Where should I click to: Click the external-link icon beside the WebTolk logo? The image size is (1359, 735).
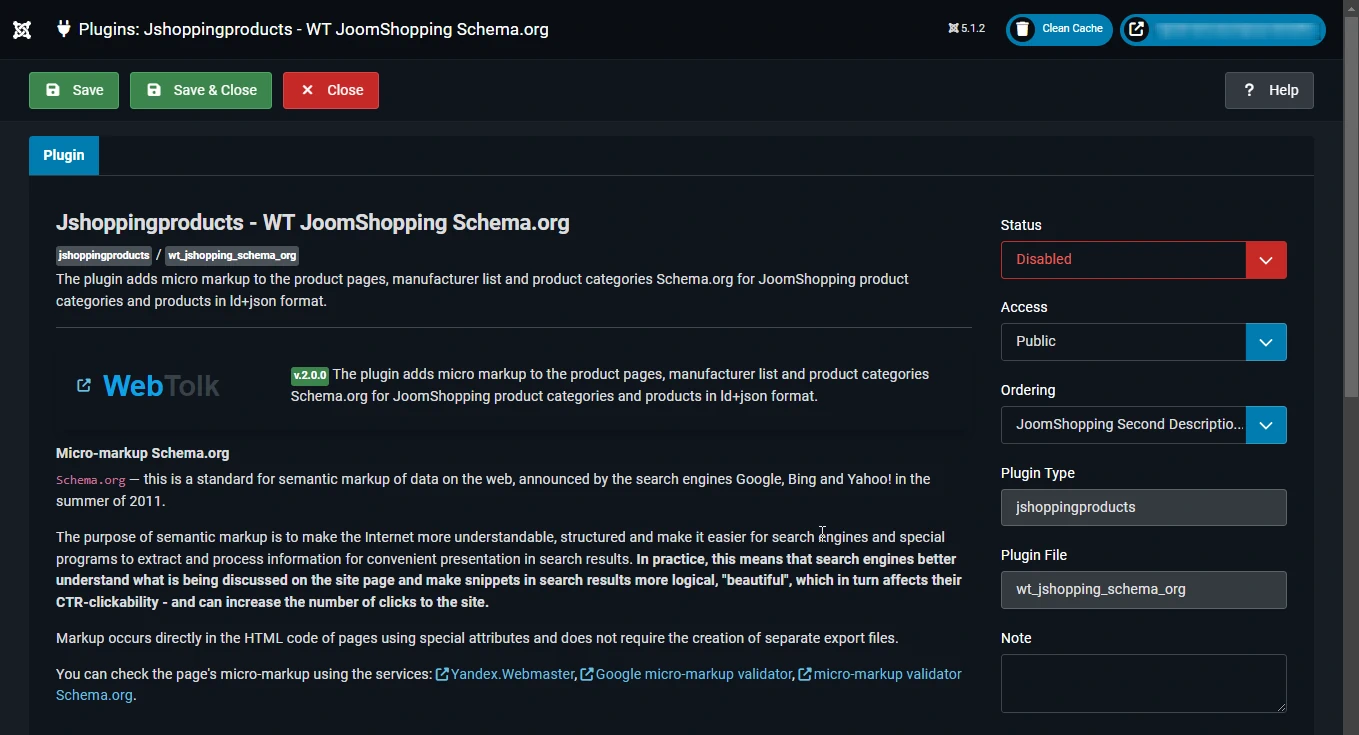(84, 386)
